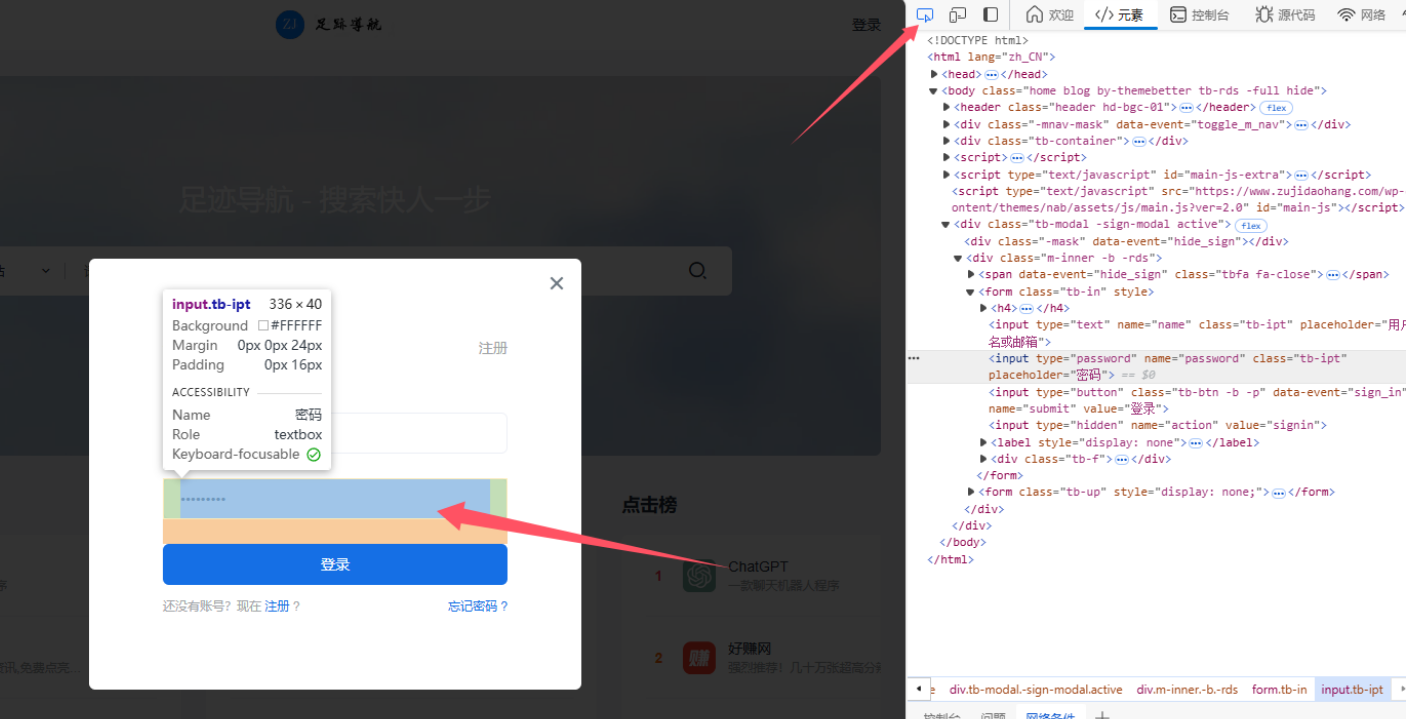The height and width of the screenshot is (719, 1406).
Task: Expand the div tb-f node arrow
Action: tap(984, 459)
